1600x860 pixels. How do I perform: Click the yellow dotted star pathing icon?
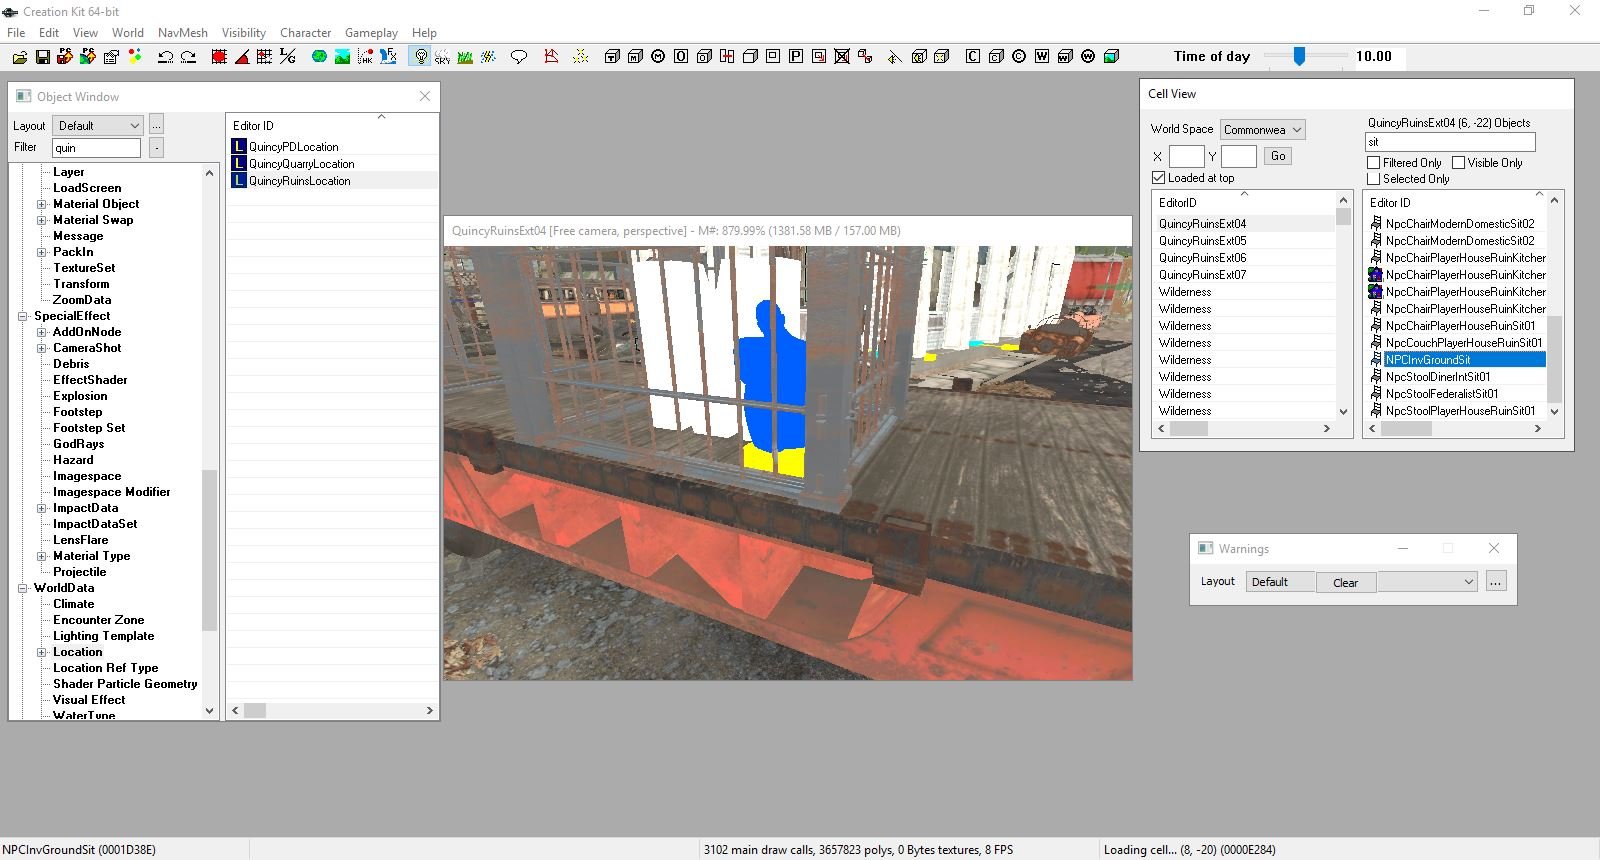tap(580, 57)
